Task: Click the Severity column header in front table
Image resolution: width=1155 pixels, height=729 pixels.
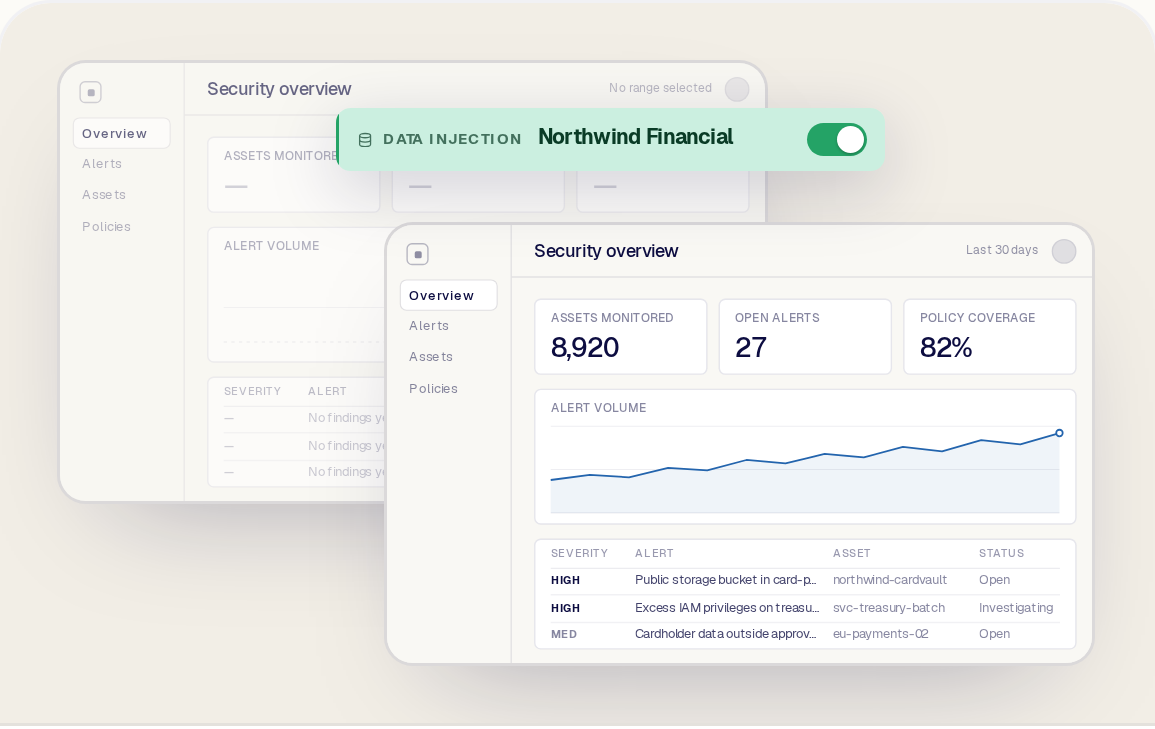Action: 579,553
